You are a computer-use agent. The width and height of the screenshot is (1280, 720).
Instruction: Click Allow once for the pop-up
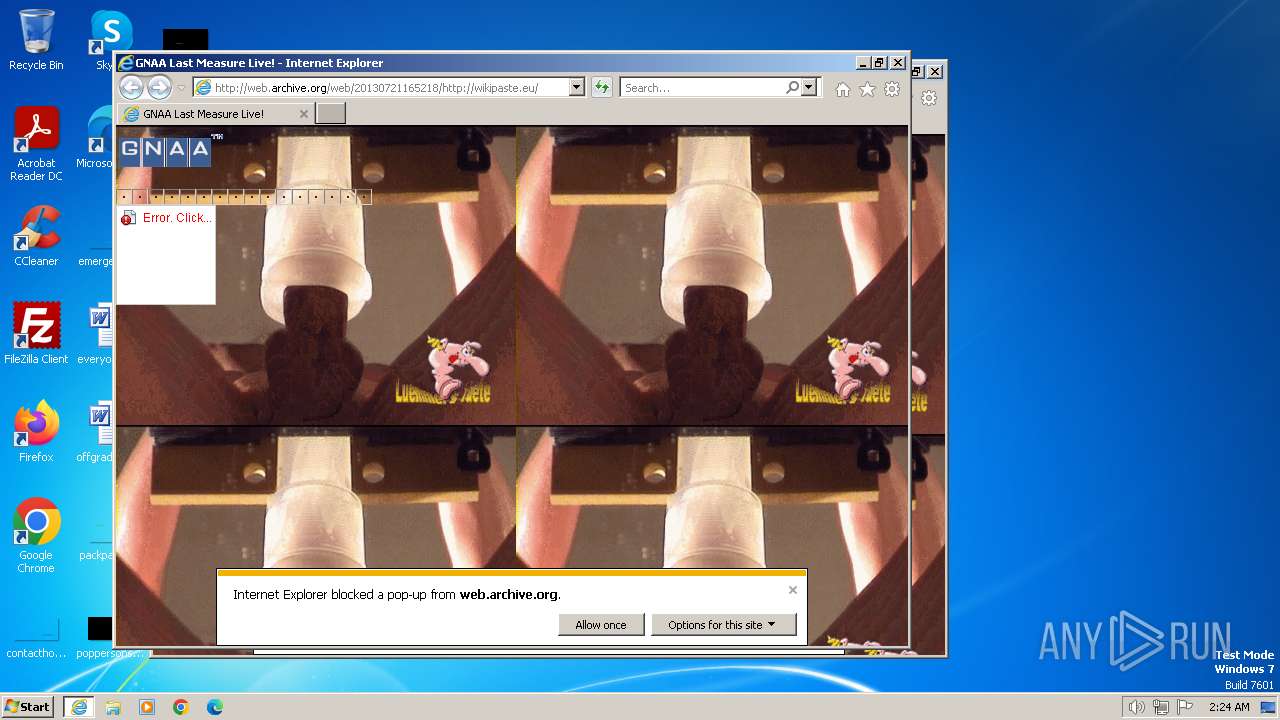601,625
